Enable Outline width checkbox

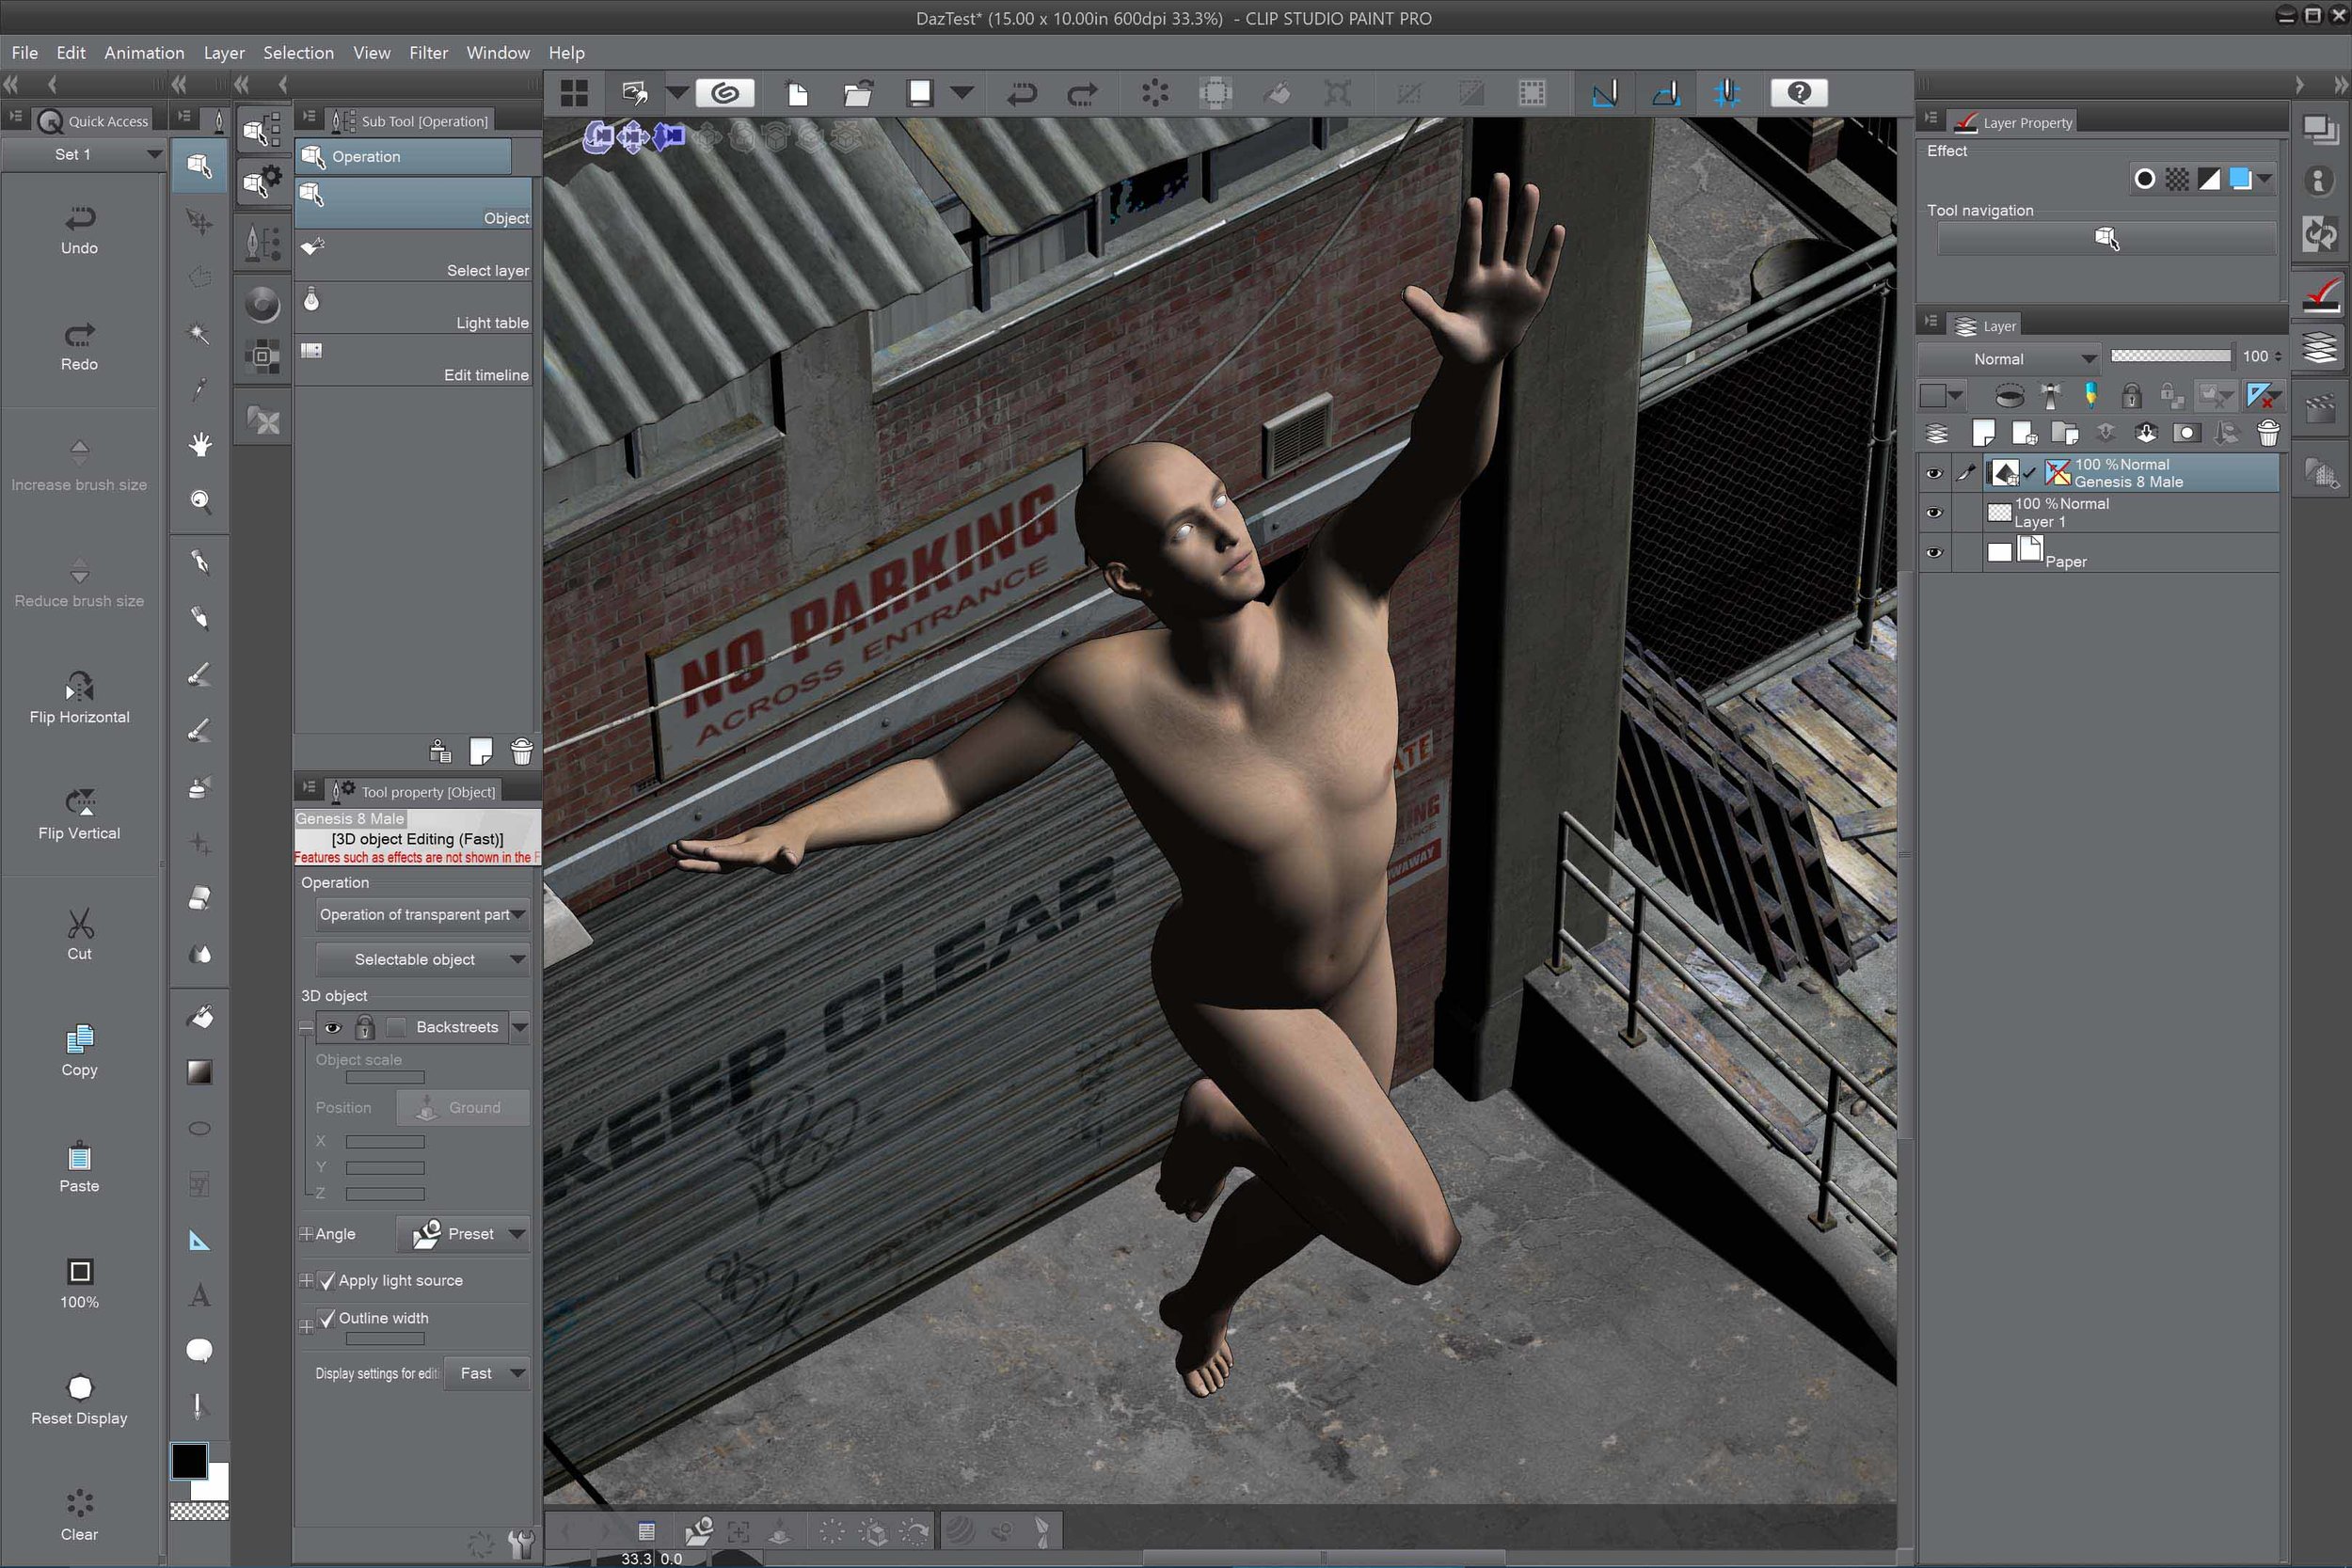click(331, 1318)
